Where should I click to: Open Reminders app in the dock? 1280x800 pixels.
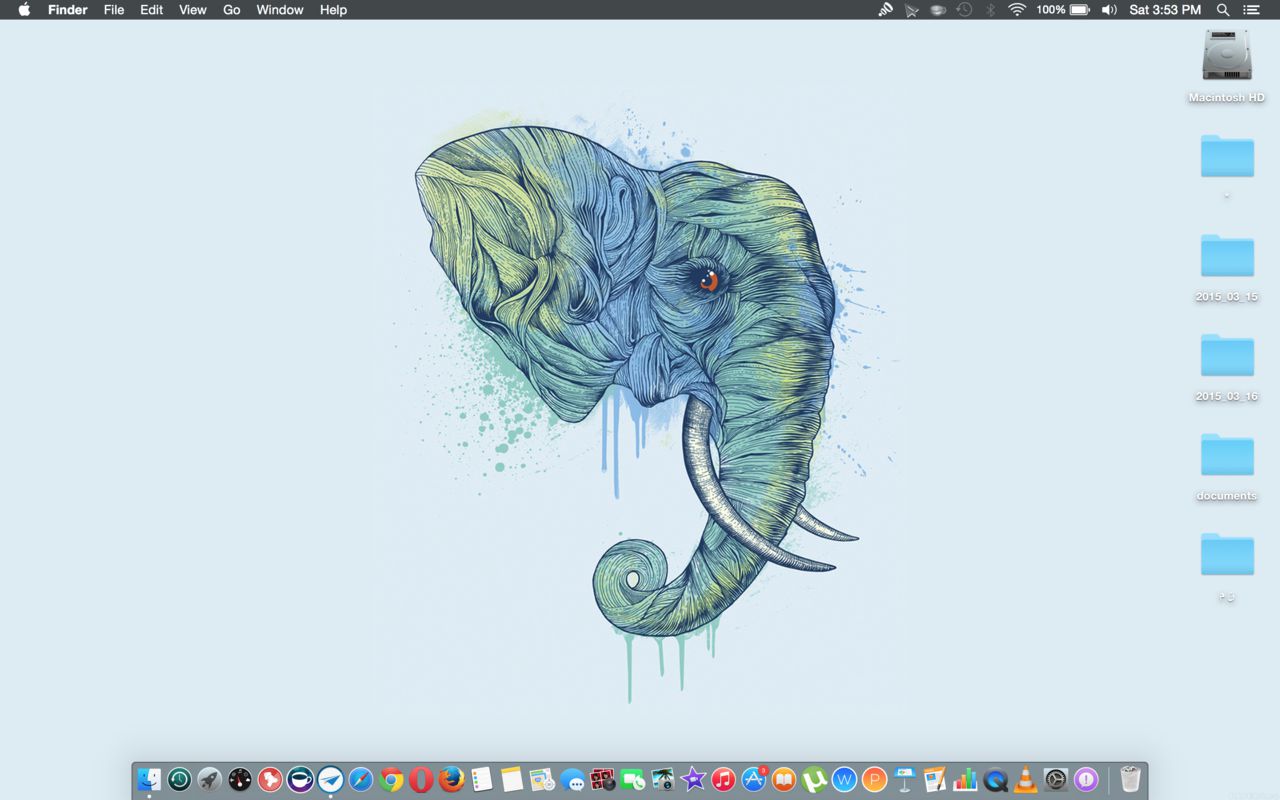click(x=482, y=779)
